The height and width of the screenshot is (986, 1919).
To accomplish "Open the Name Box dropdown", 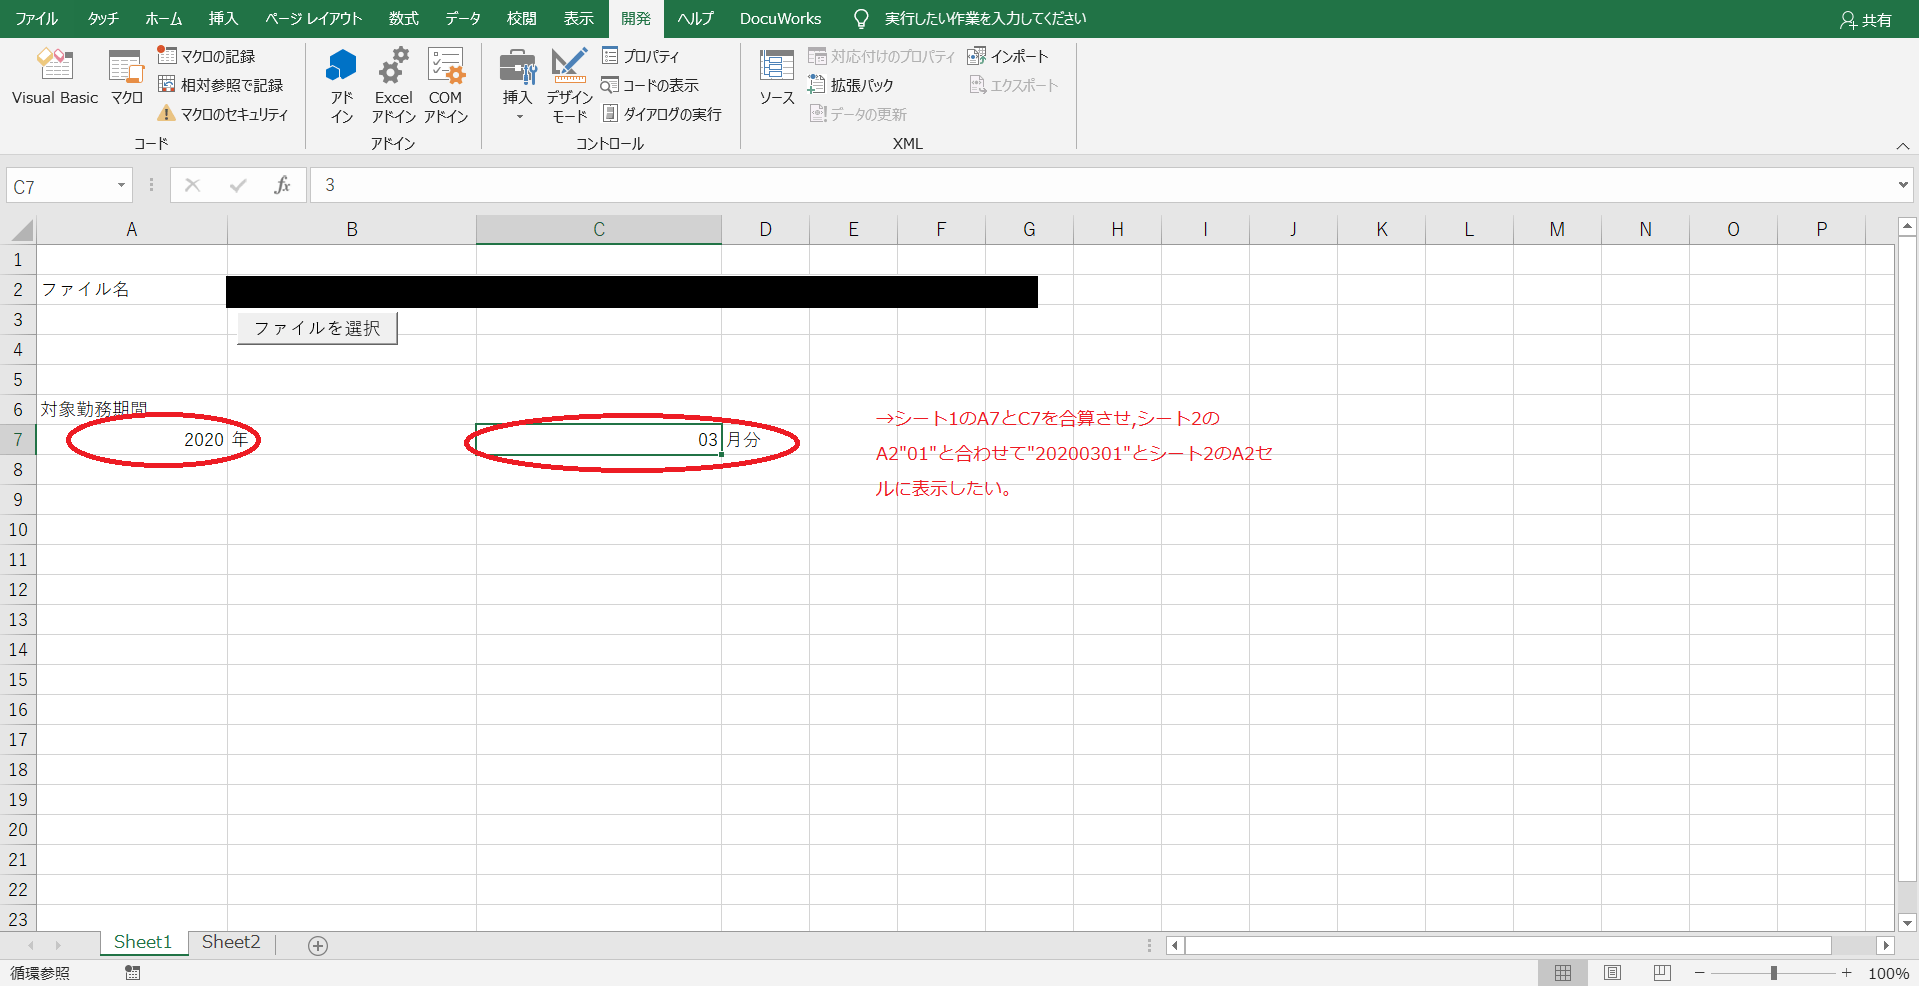I will tap(121, 185).
